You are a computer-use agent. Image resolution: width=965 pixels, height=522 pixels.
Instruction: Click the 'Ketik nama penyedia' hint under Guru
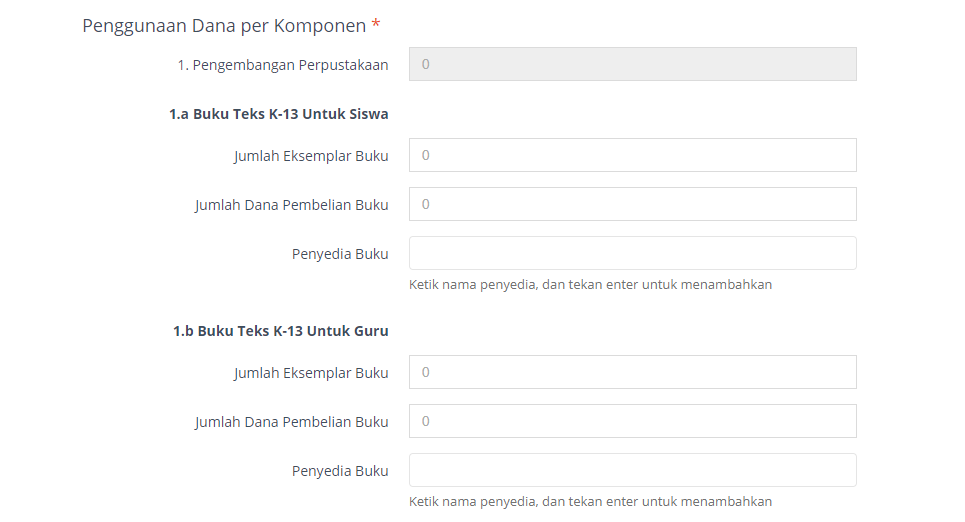click(590, 502)
